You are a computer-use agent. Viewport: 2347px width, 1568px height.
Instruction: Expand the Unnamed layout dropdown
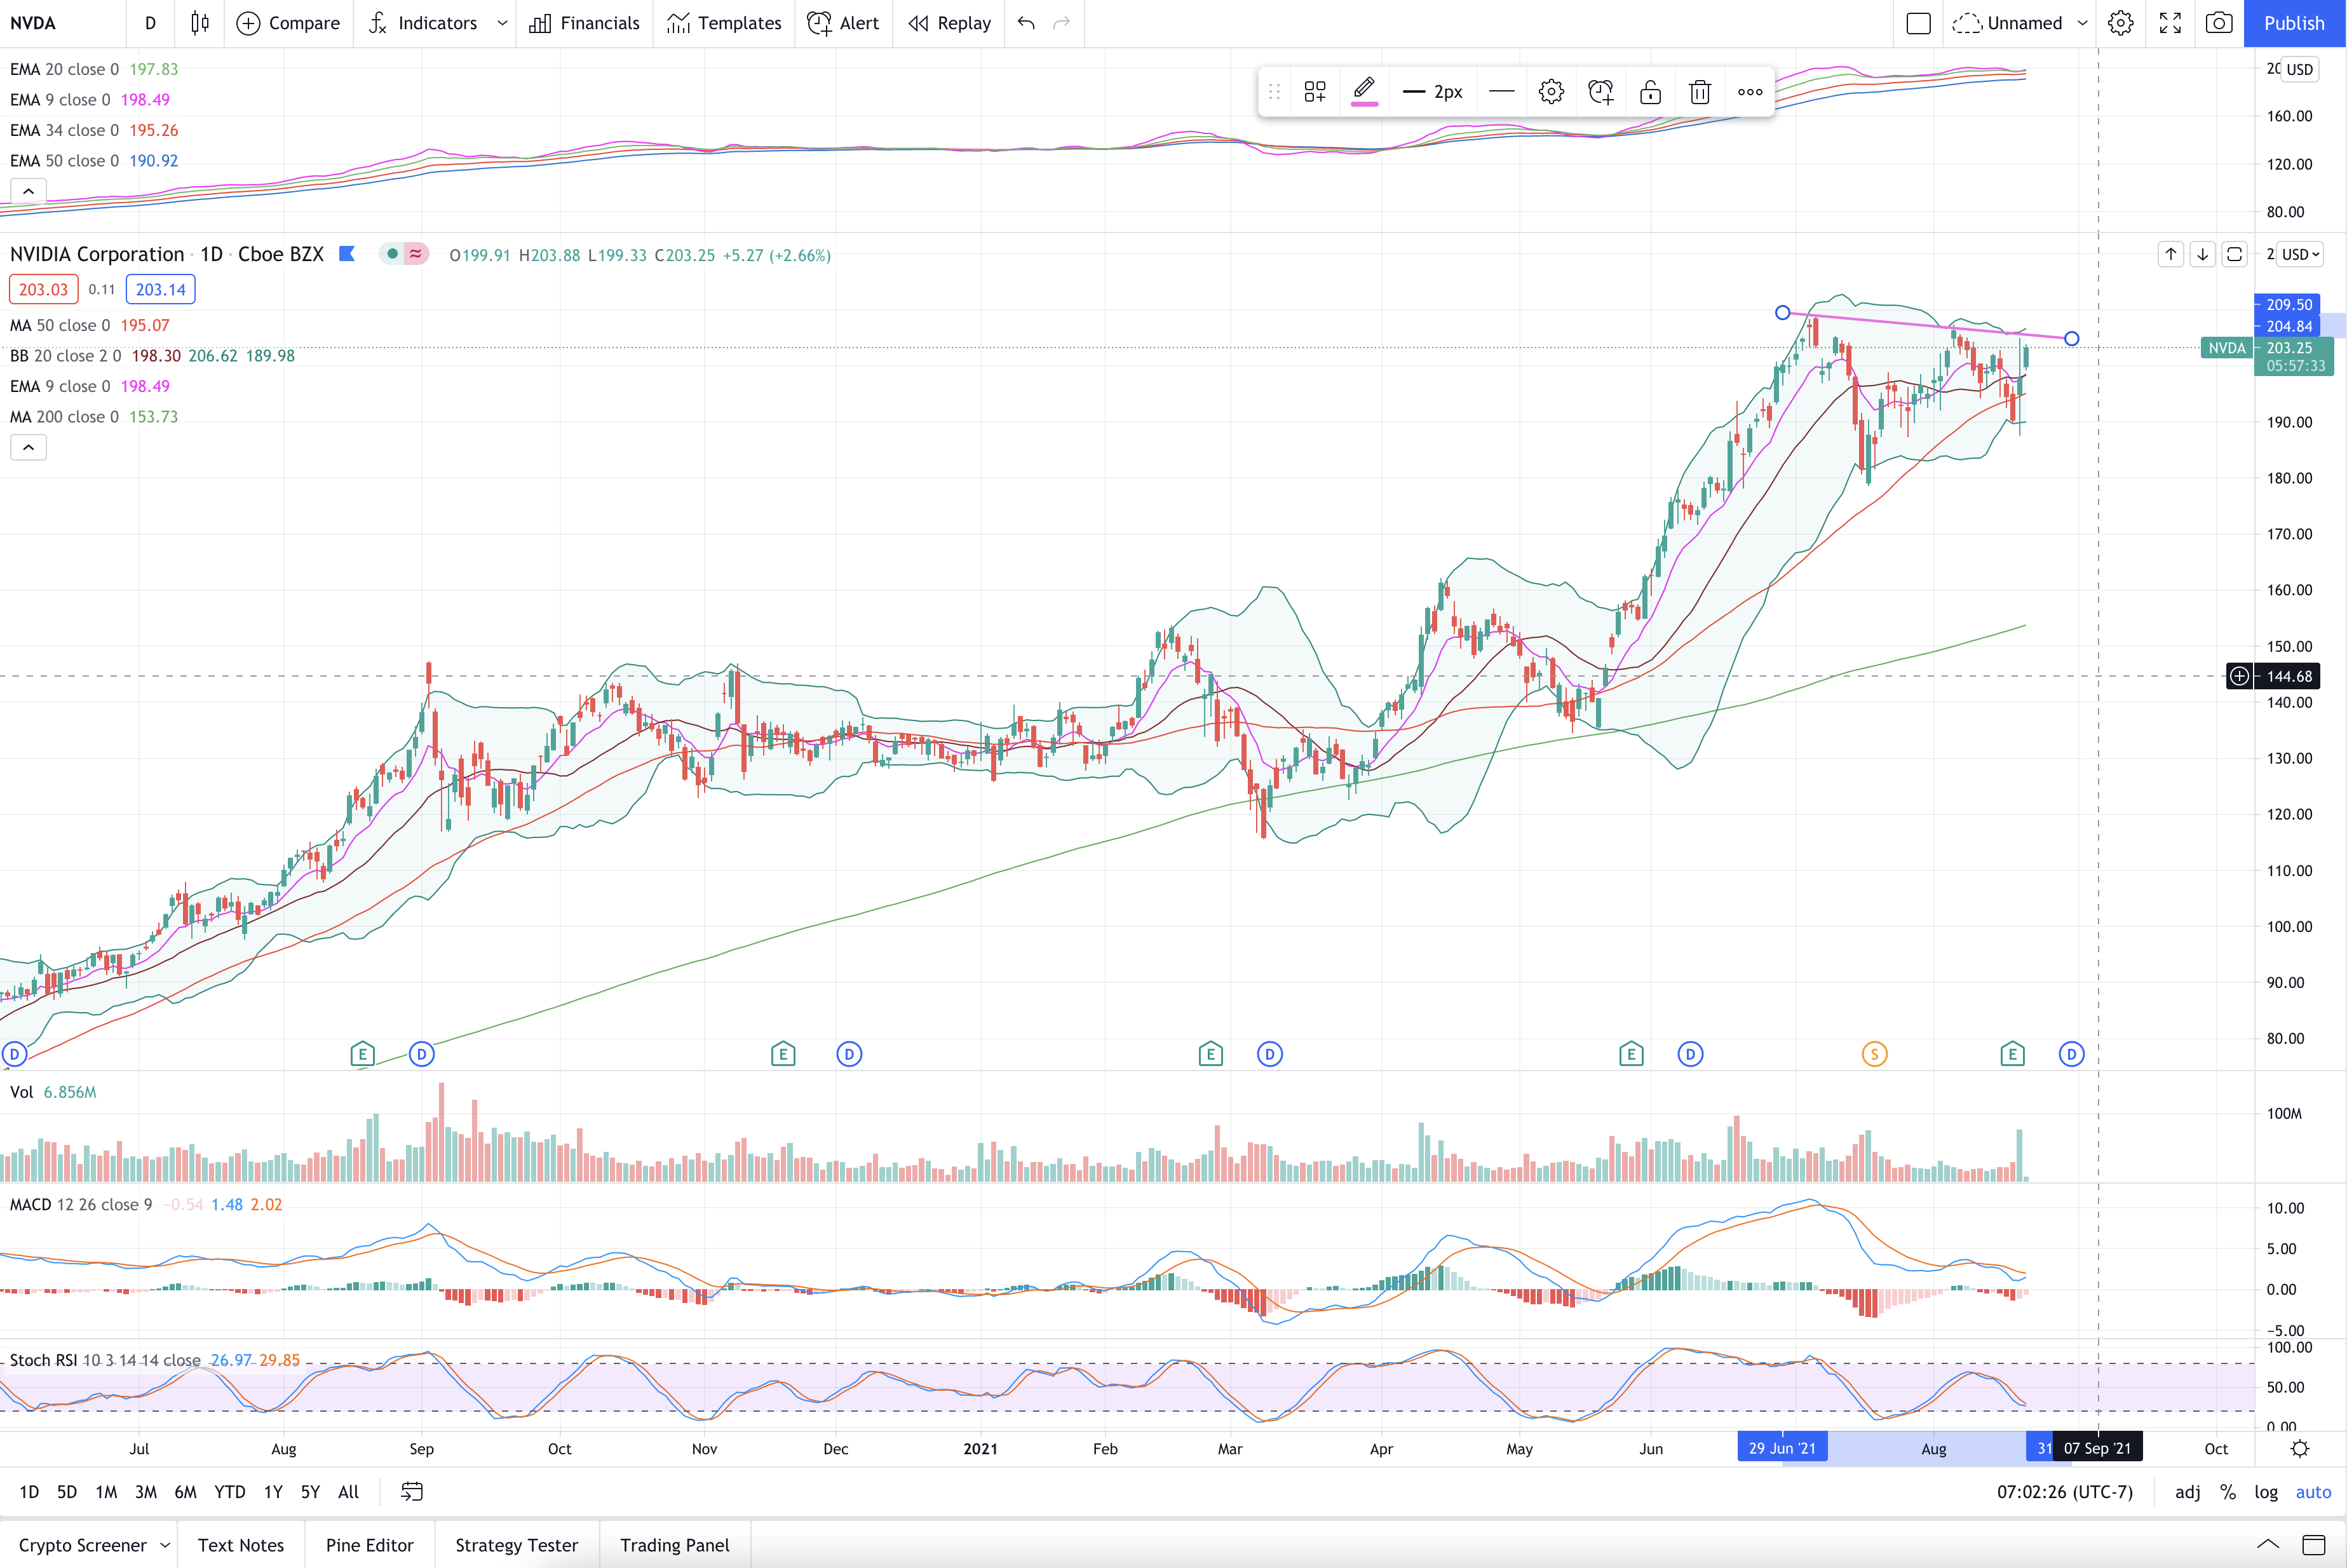coord(2082,23)
